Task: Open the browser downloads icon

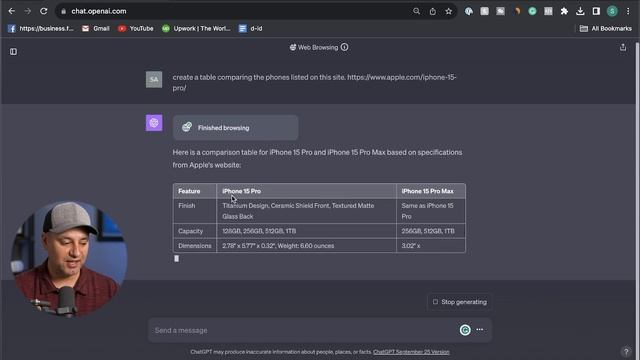Action: (580, 11)
